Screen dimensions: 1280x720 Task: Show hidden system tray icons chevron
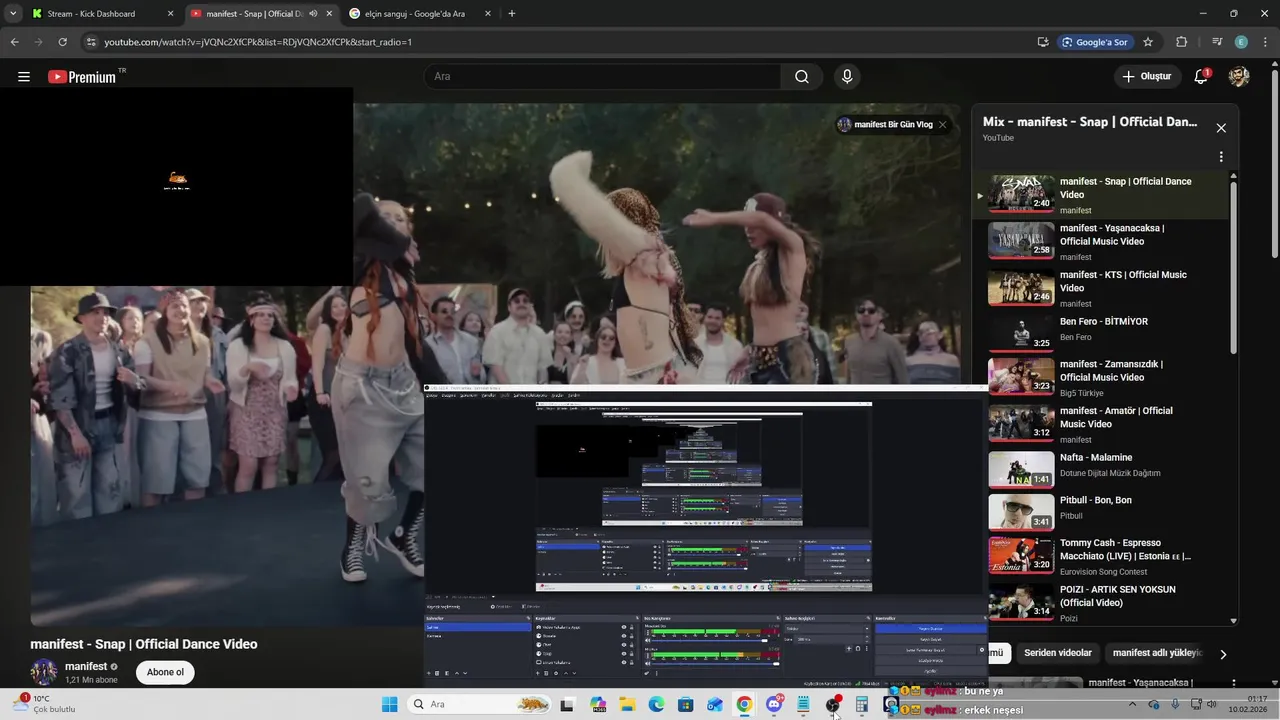(x=1133, y=704)
